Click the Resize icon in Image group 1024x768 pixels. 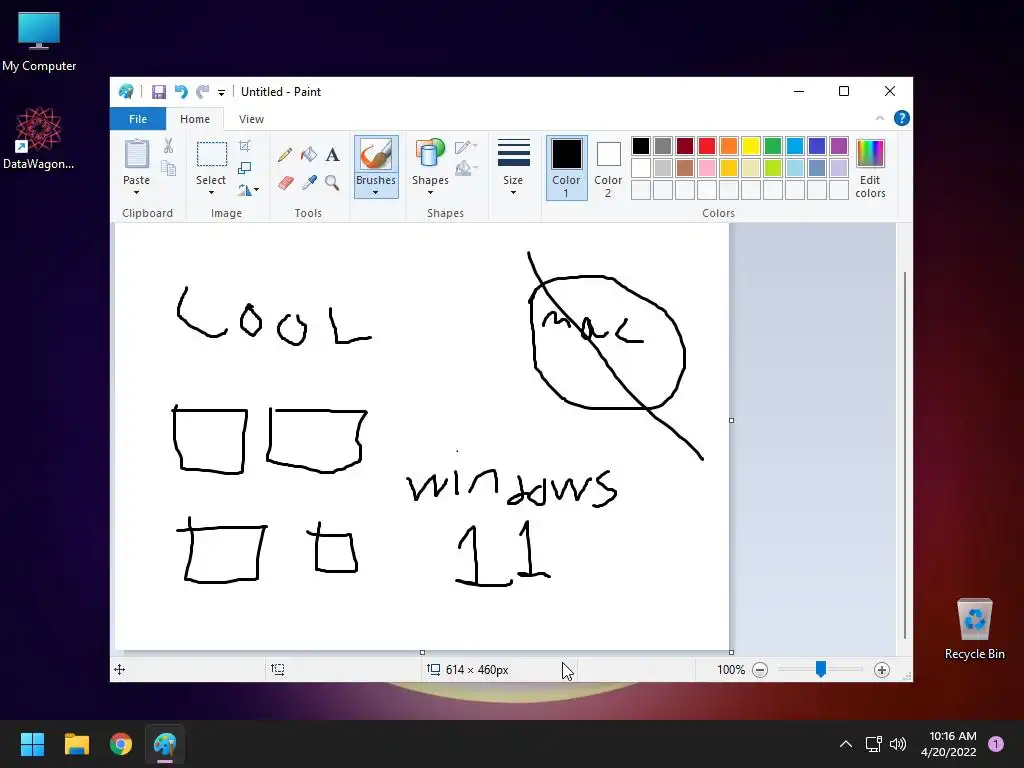[x=244, y=168]
